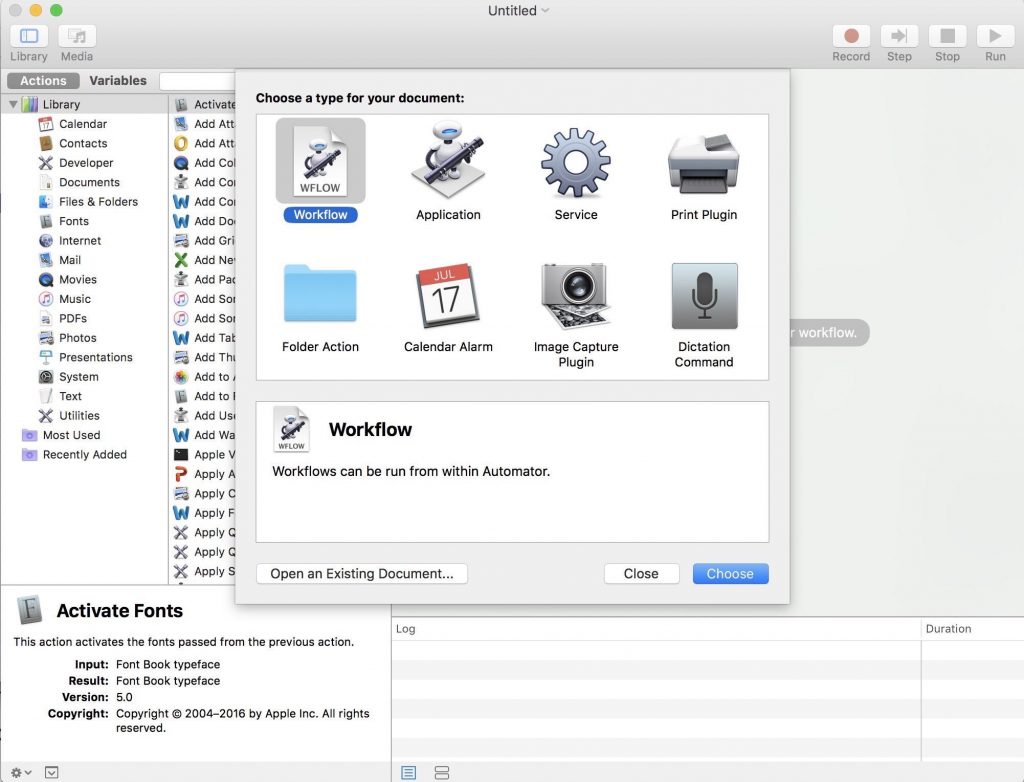This screenshot has height=782, width=1024.
Task: Select the Add Grid action row
Action: 203,240
